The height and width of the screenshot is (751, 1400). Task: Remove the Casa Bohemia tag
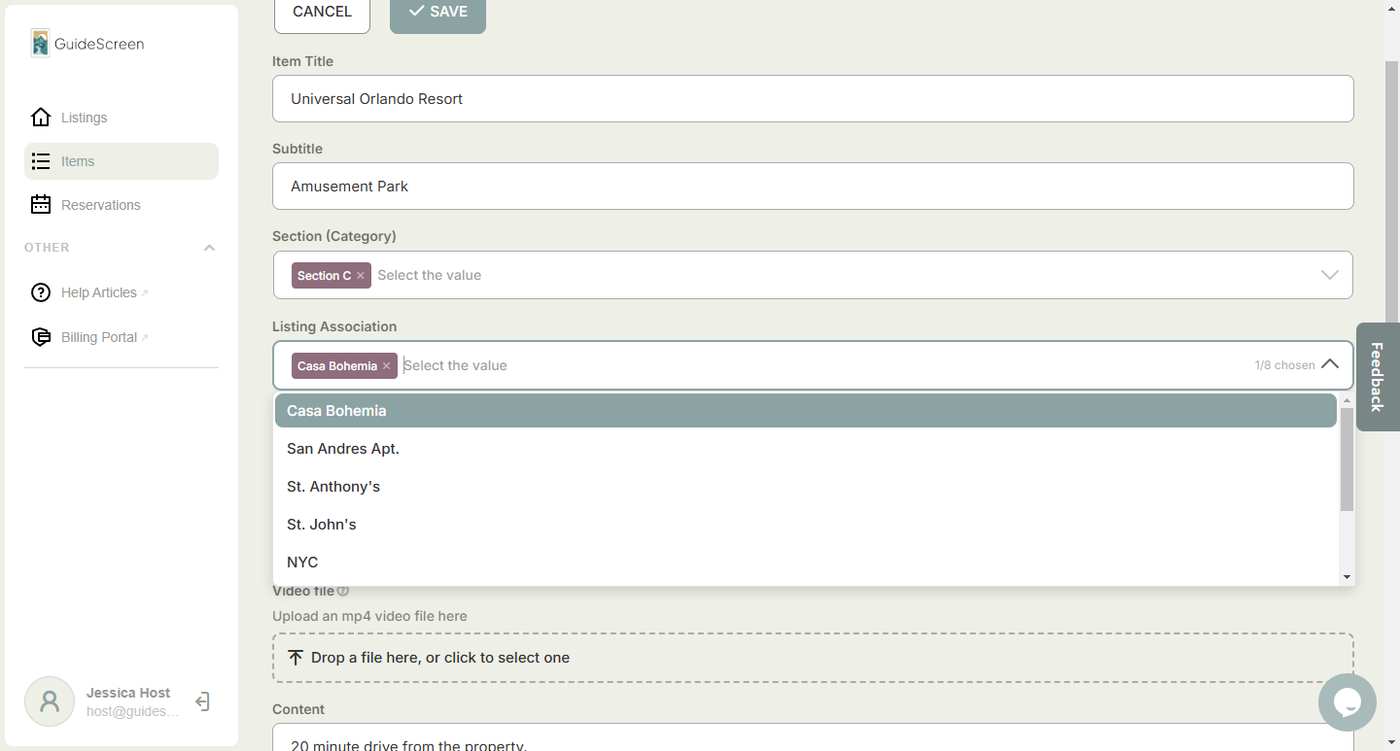[x=387, y=366]
